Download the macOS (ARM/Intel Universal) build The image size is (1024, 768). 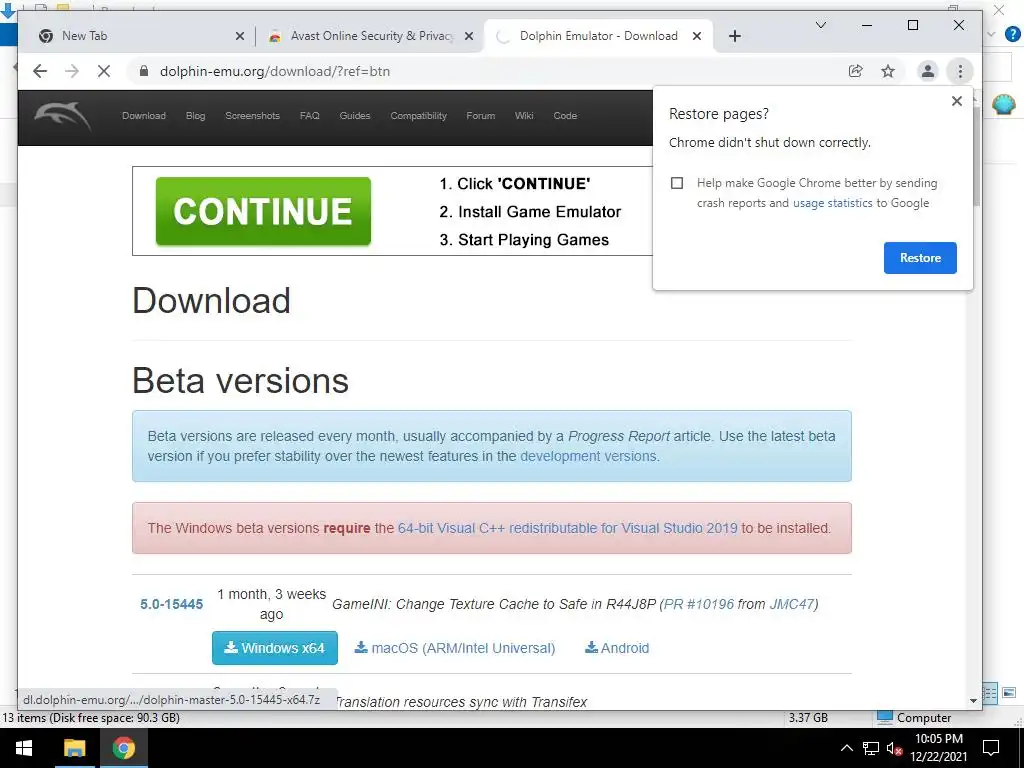(455, 648)
